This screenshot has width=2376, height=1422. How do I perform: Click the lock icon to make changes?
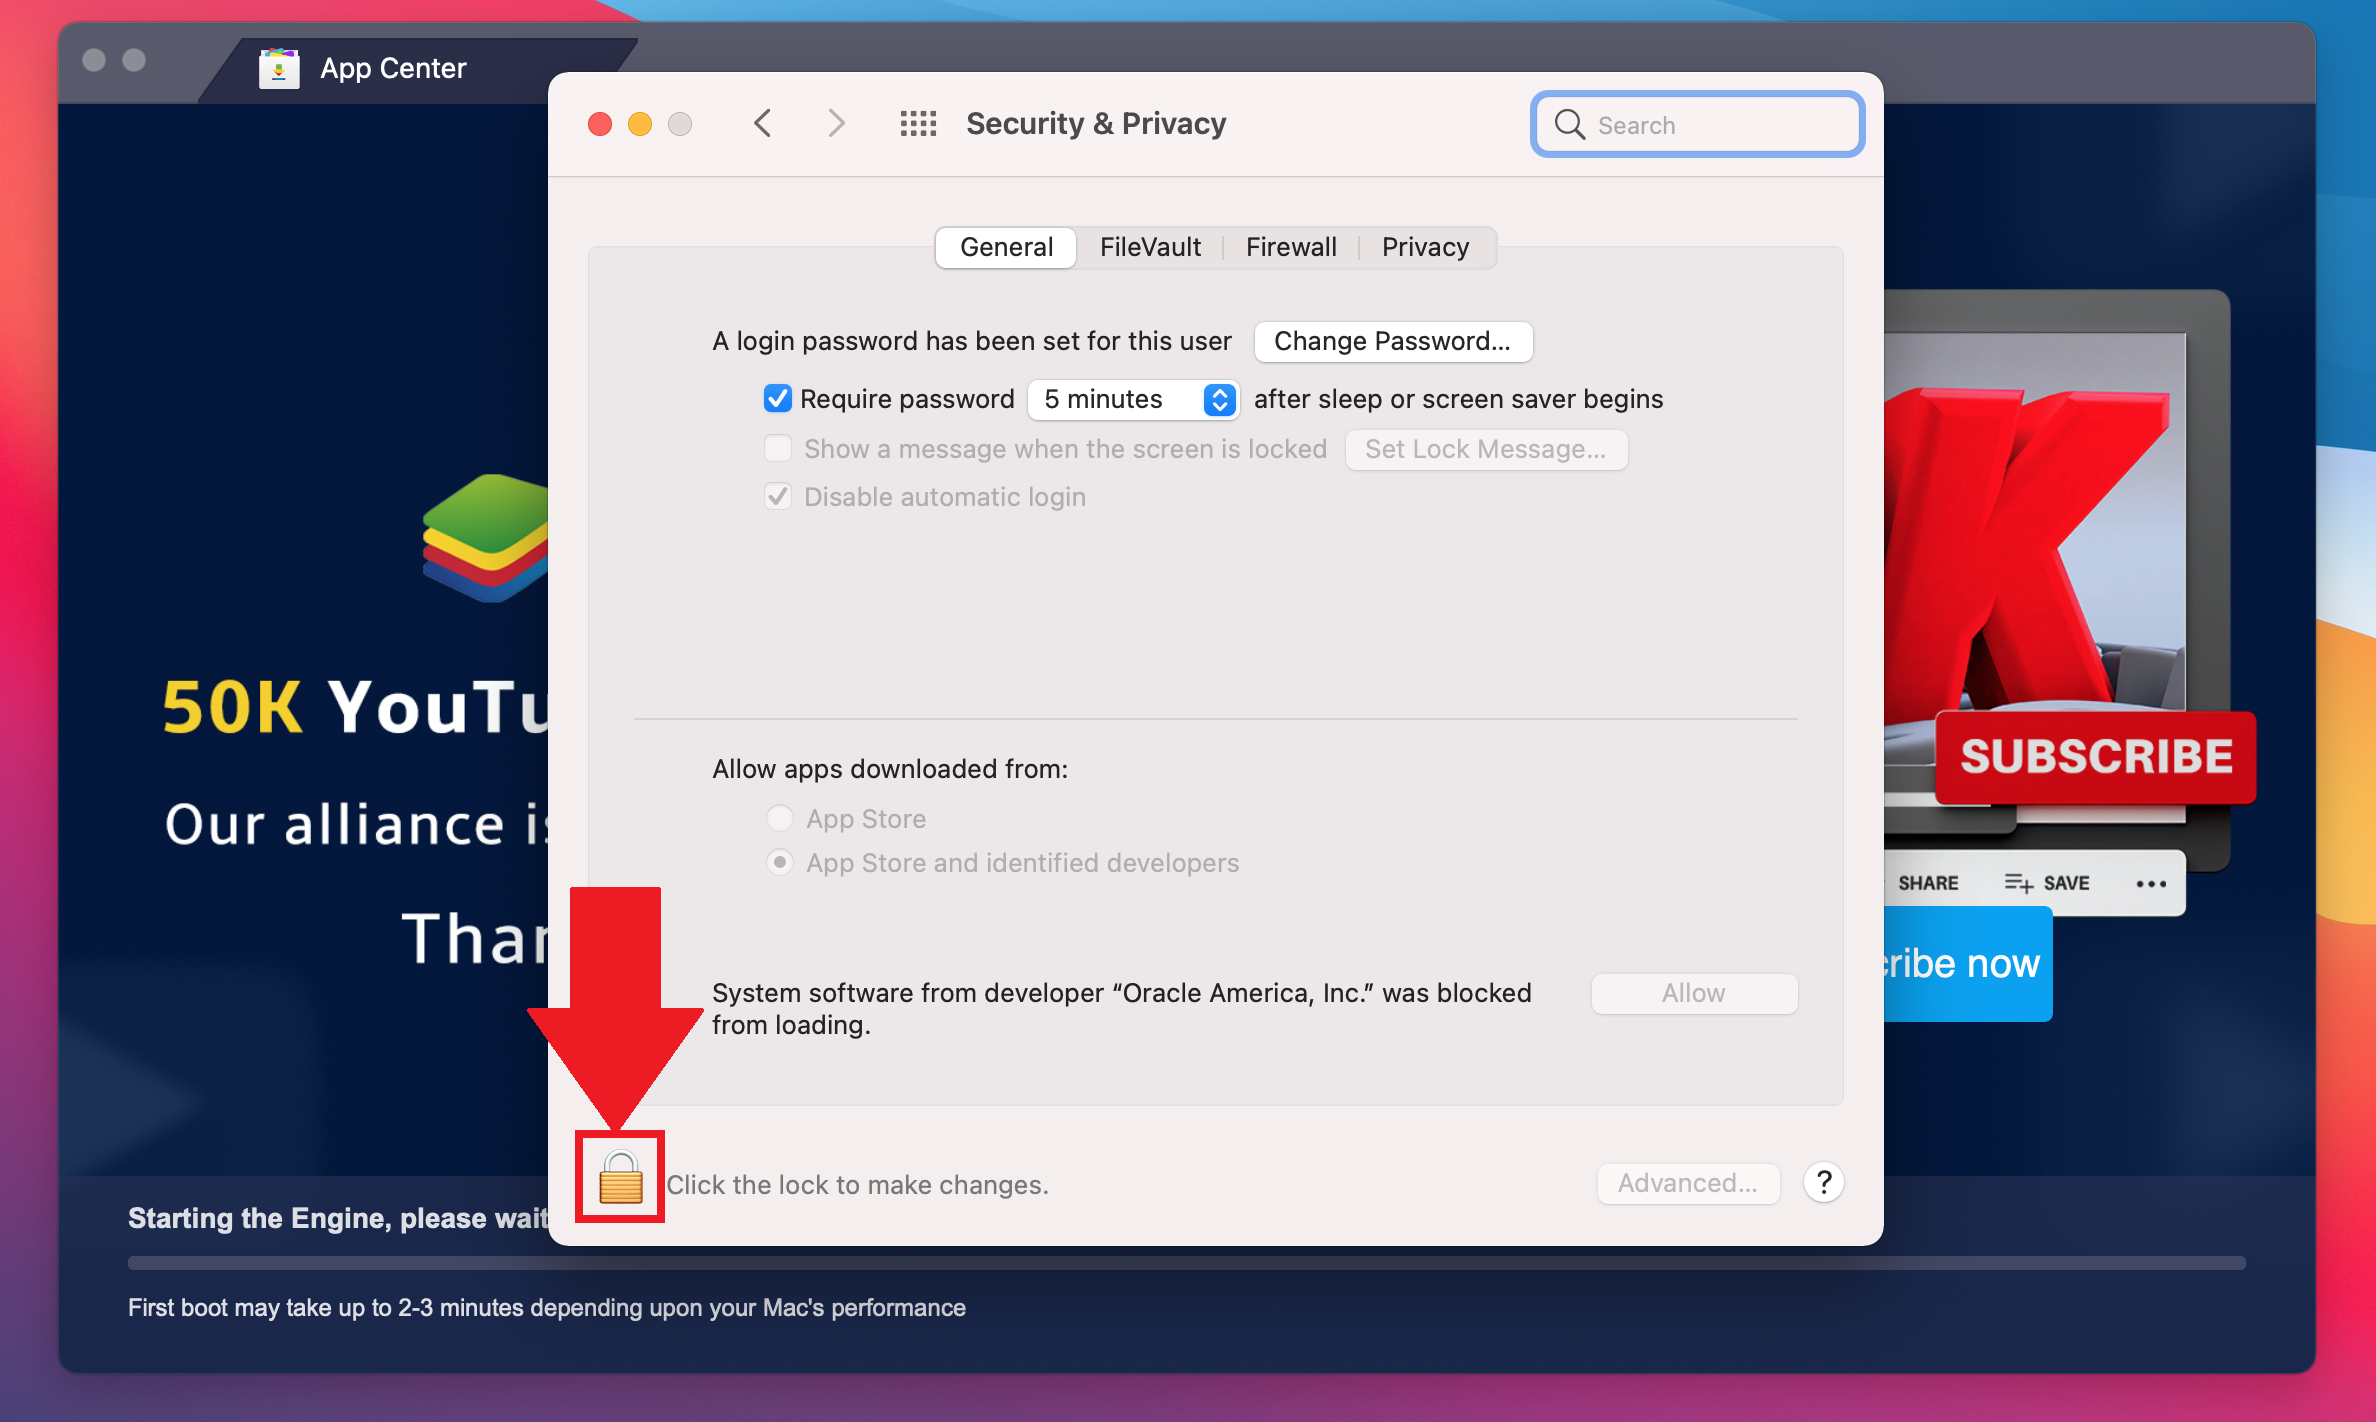[x=619, y=1182]
